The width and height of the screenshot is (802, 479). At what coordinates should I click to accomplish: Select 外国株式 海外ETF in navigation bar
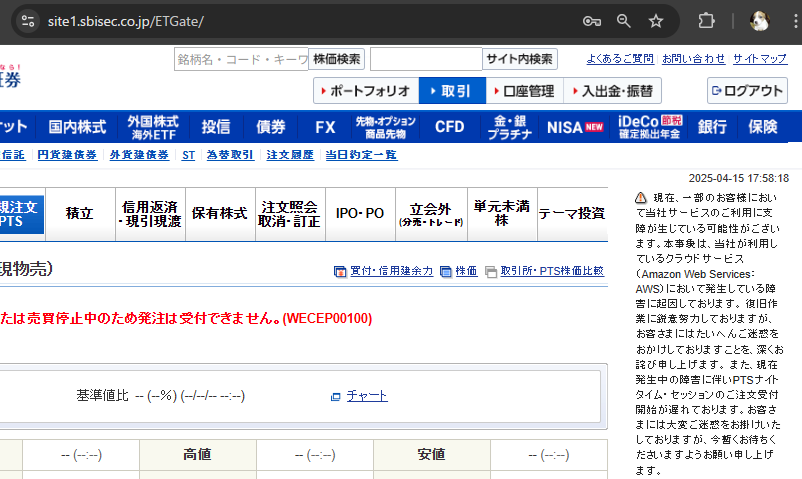pyautogui.click(x=152, y=127)
